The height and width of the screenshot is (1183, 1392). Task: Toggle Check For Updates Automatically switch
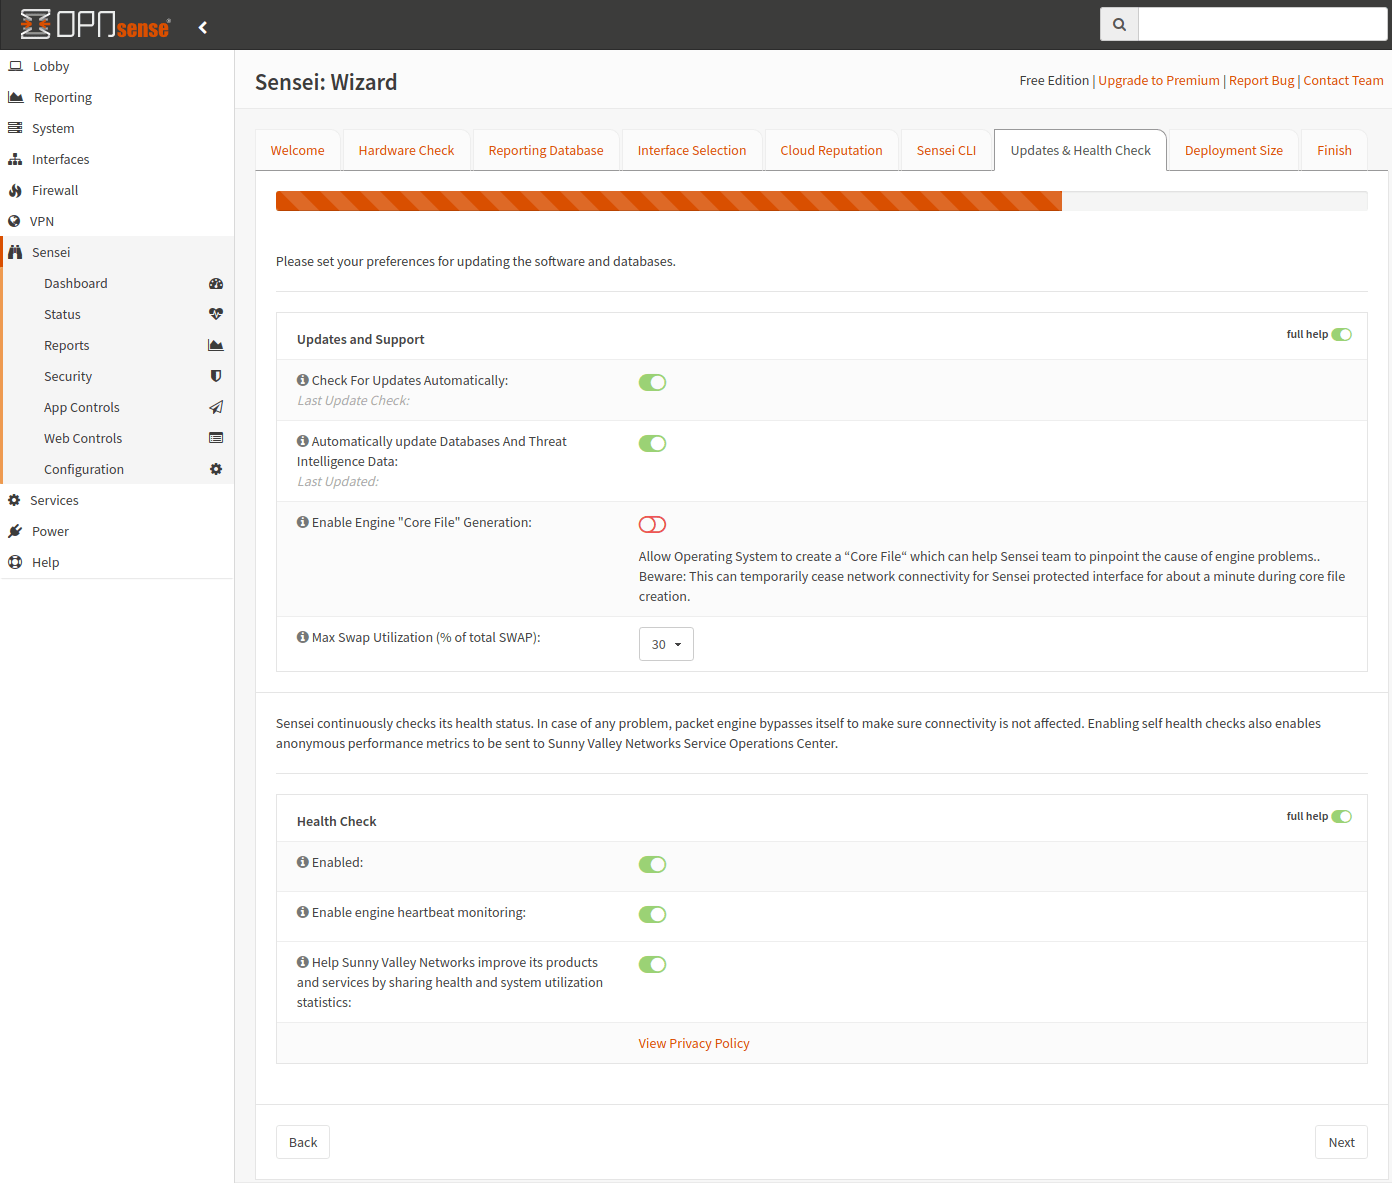point(652,383)
